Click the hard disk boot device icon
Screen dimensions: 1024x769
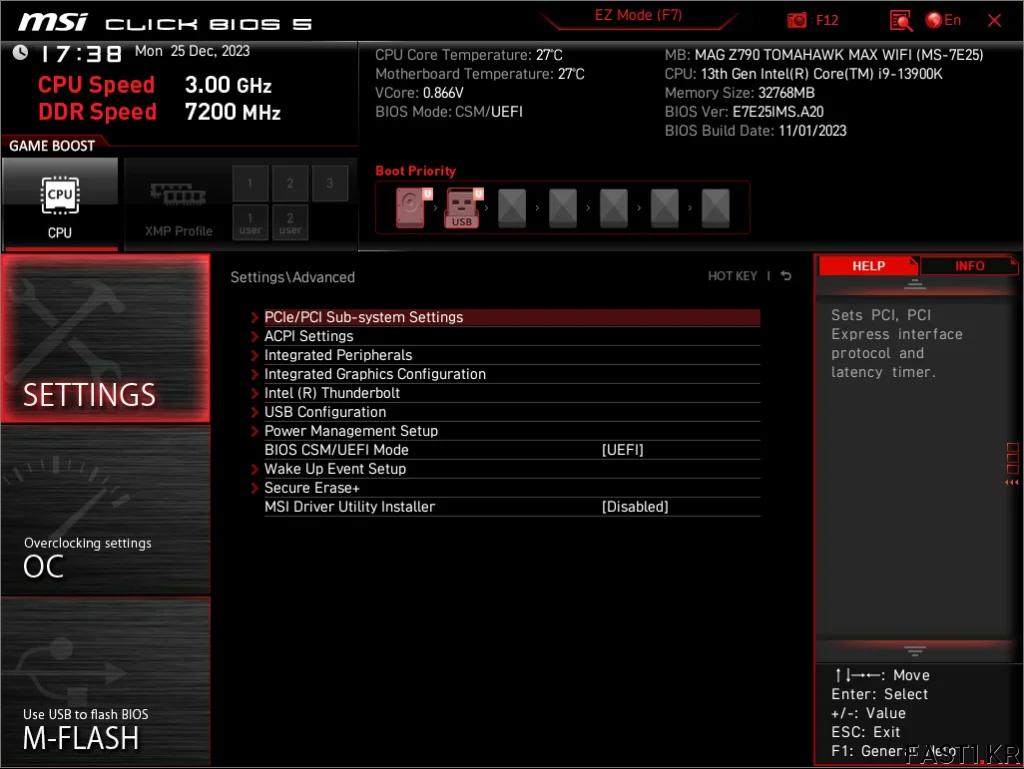[413, 208]
